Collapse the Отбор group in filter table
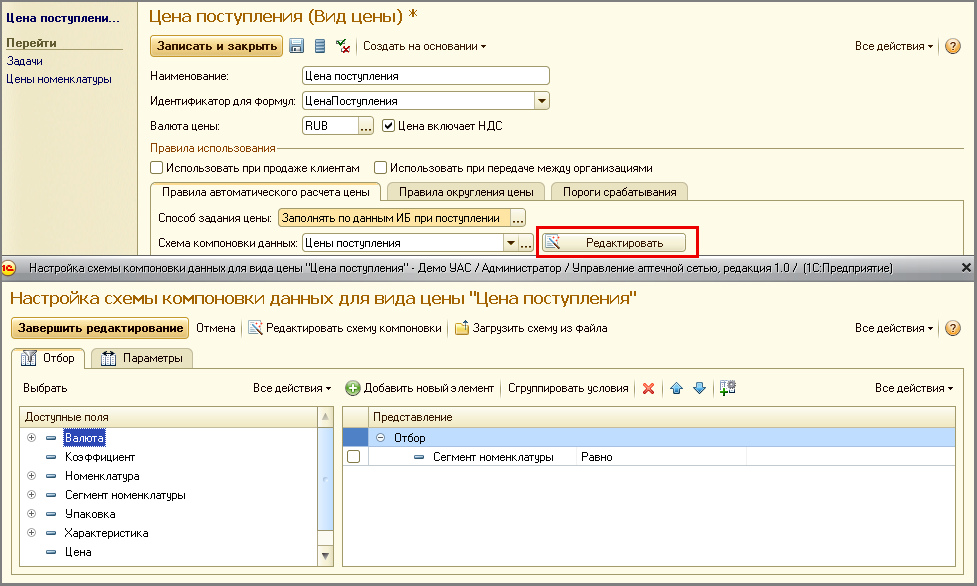977x586 pixels. click(x=380, y=438)
